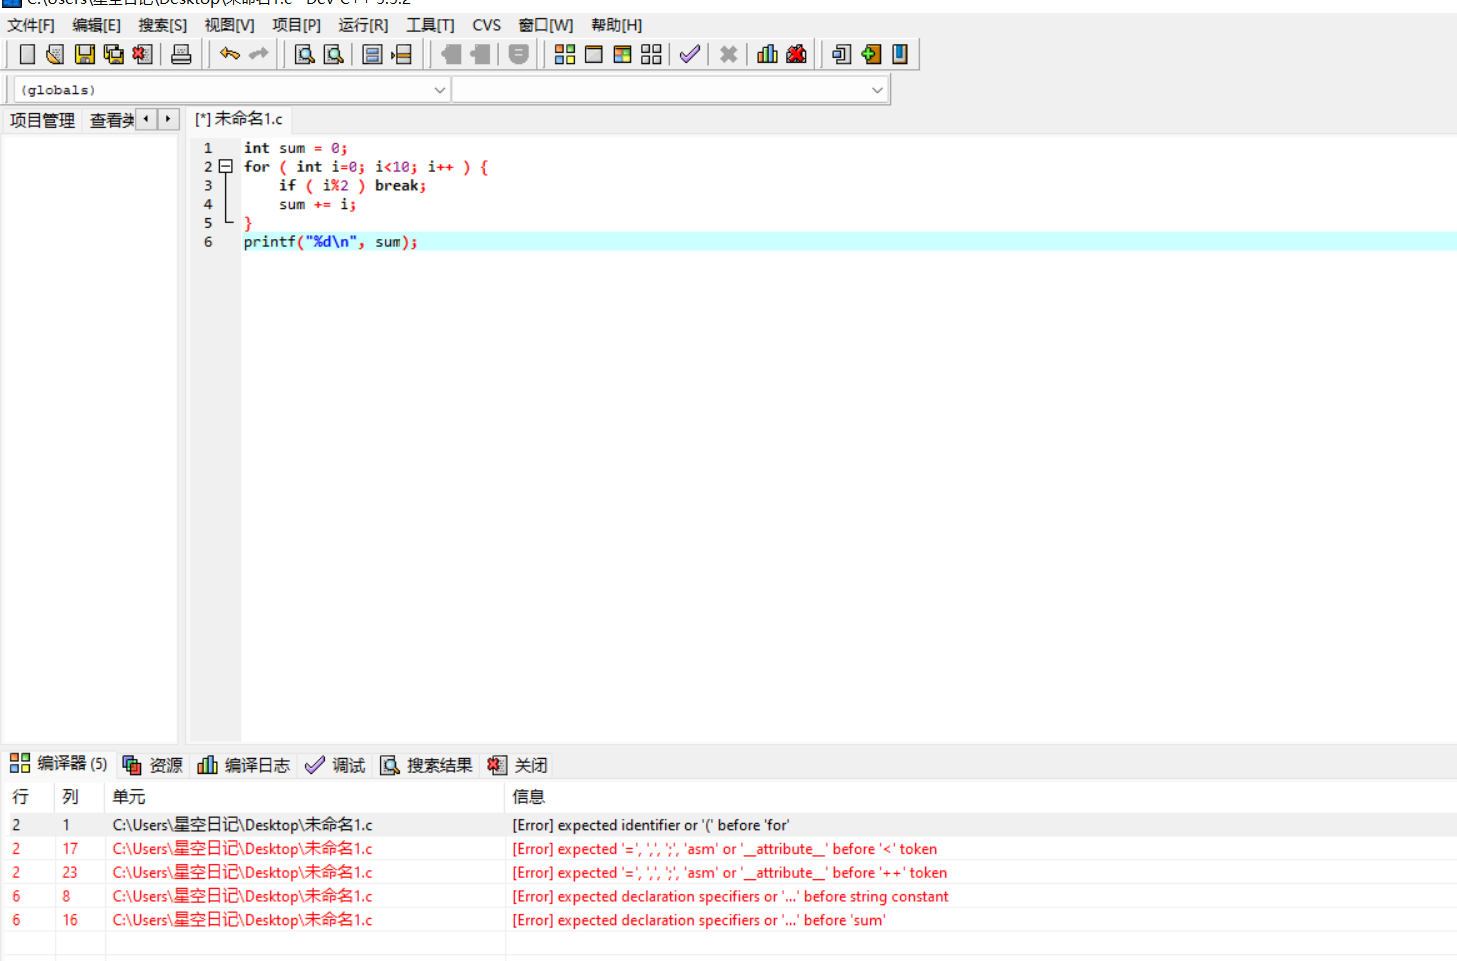Click the 关闭 tab in the bottom panel
The image size is (1457, 961).
point(518,765)
